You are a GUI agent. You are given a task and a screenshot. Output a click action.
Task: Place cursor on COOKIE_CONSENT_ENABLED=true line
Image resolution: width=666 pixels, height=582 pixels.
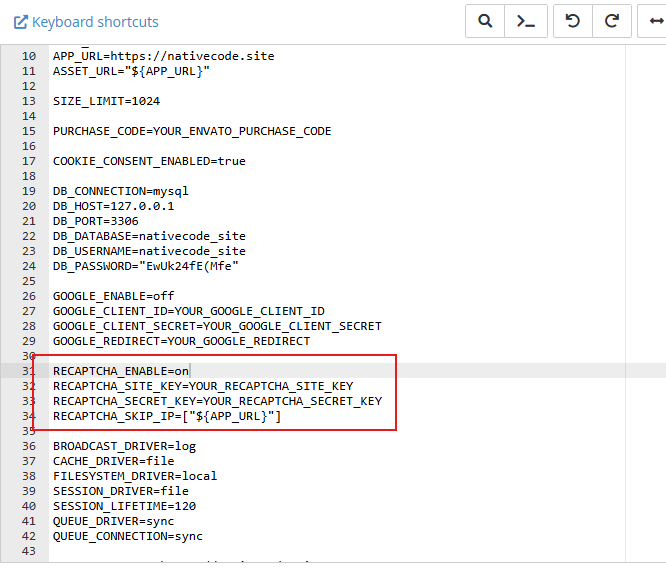click(x=149, y=161)
